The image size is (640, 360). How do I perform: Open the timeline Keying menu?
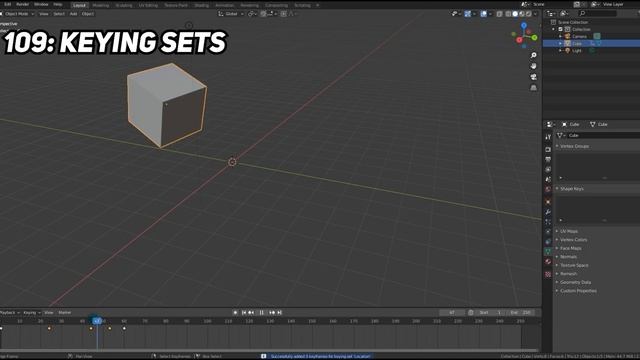click(x=31, y=313)
